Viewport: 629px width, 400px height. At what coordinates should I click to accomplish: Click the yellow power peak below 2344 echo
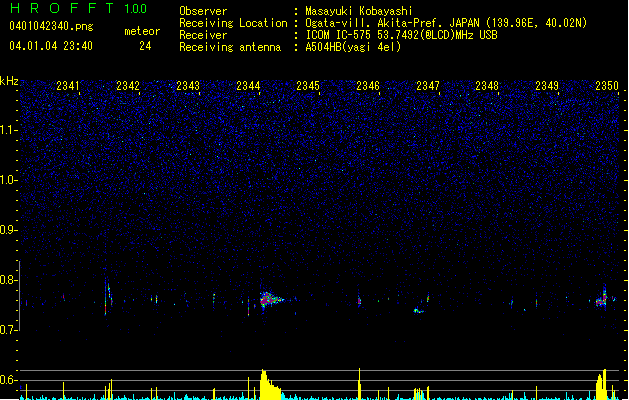click(x=269, y=384)
